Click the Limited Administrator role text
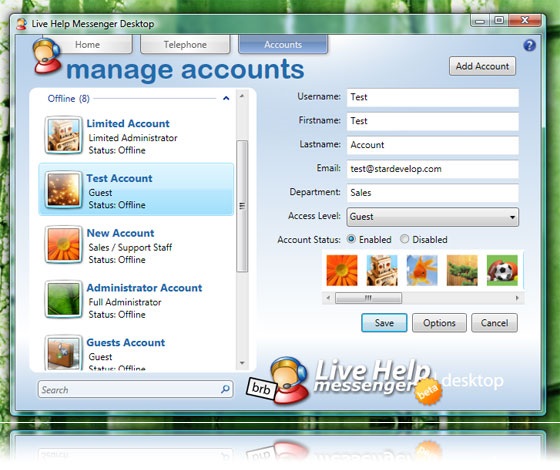Screen dimensions: 560x470 133,138
